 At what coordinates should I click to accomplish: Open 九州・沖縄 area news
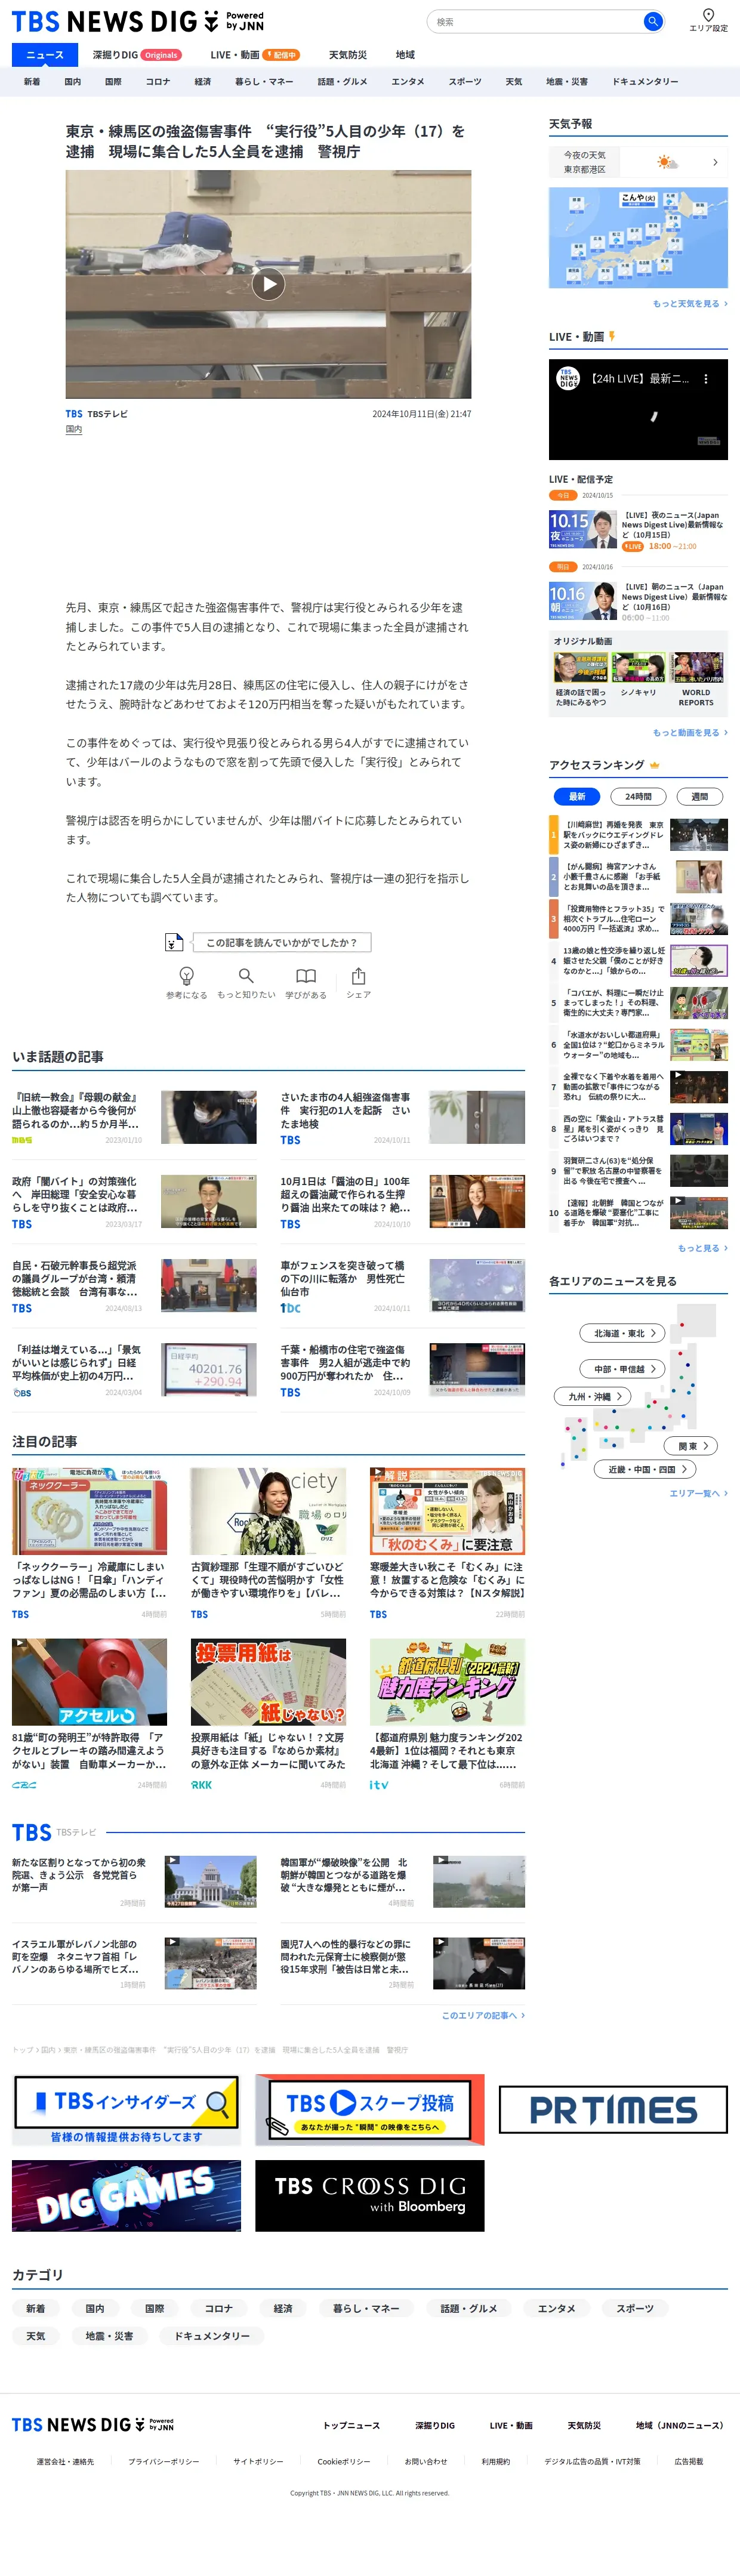[593, 1397]
